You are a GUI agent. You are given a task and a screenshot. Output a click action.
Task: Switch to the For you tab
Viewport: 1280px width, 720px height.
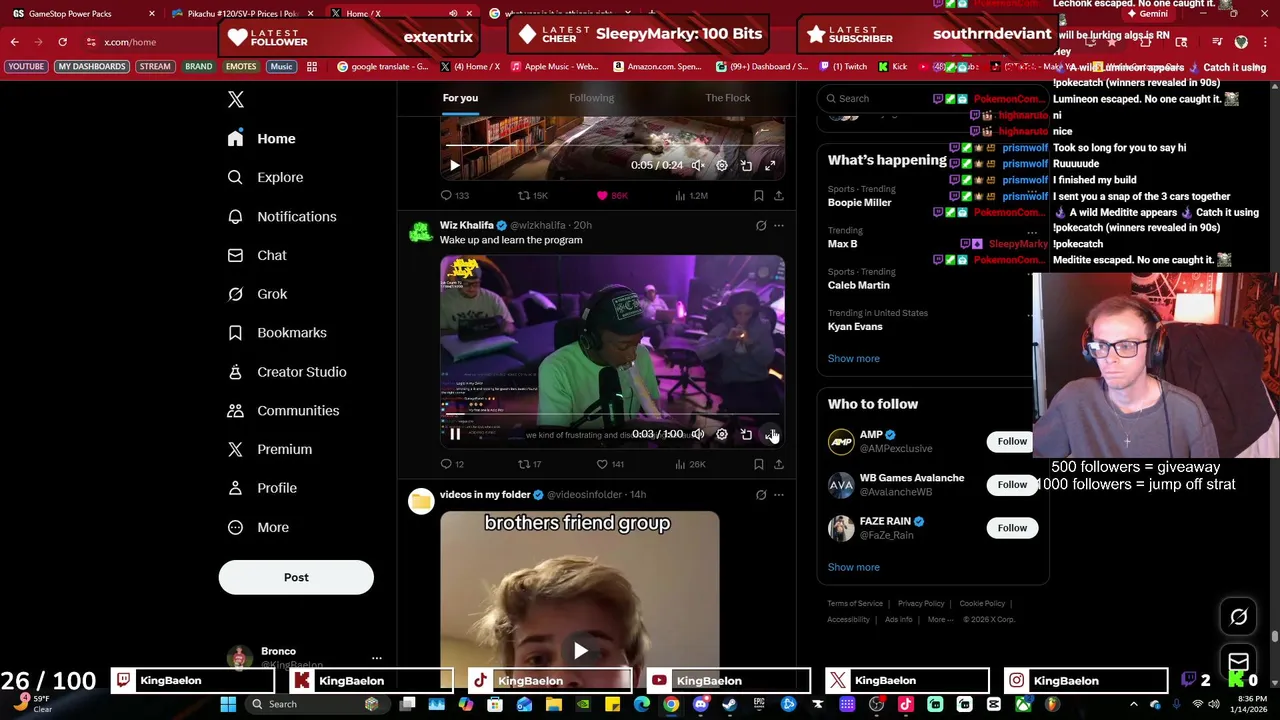(x=460, y=98)
